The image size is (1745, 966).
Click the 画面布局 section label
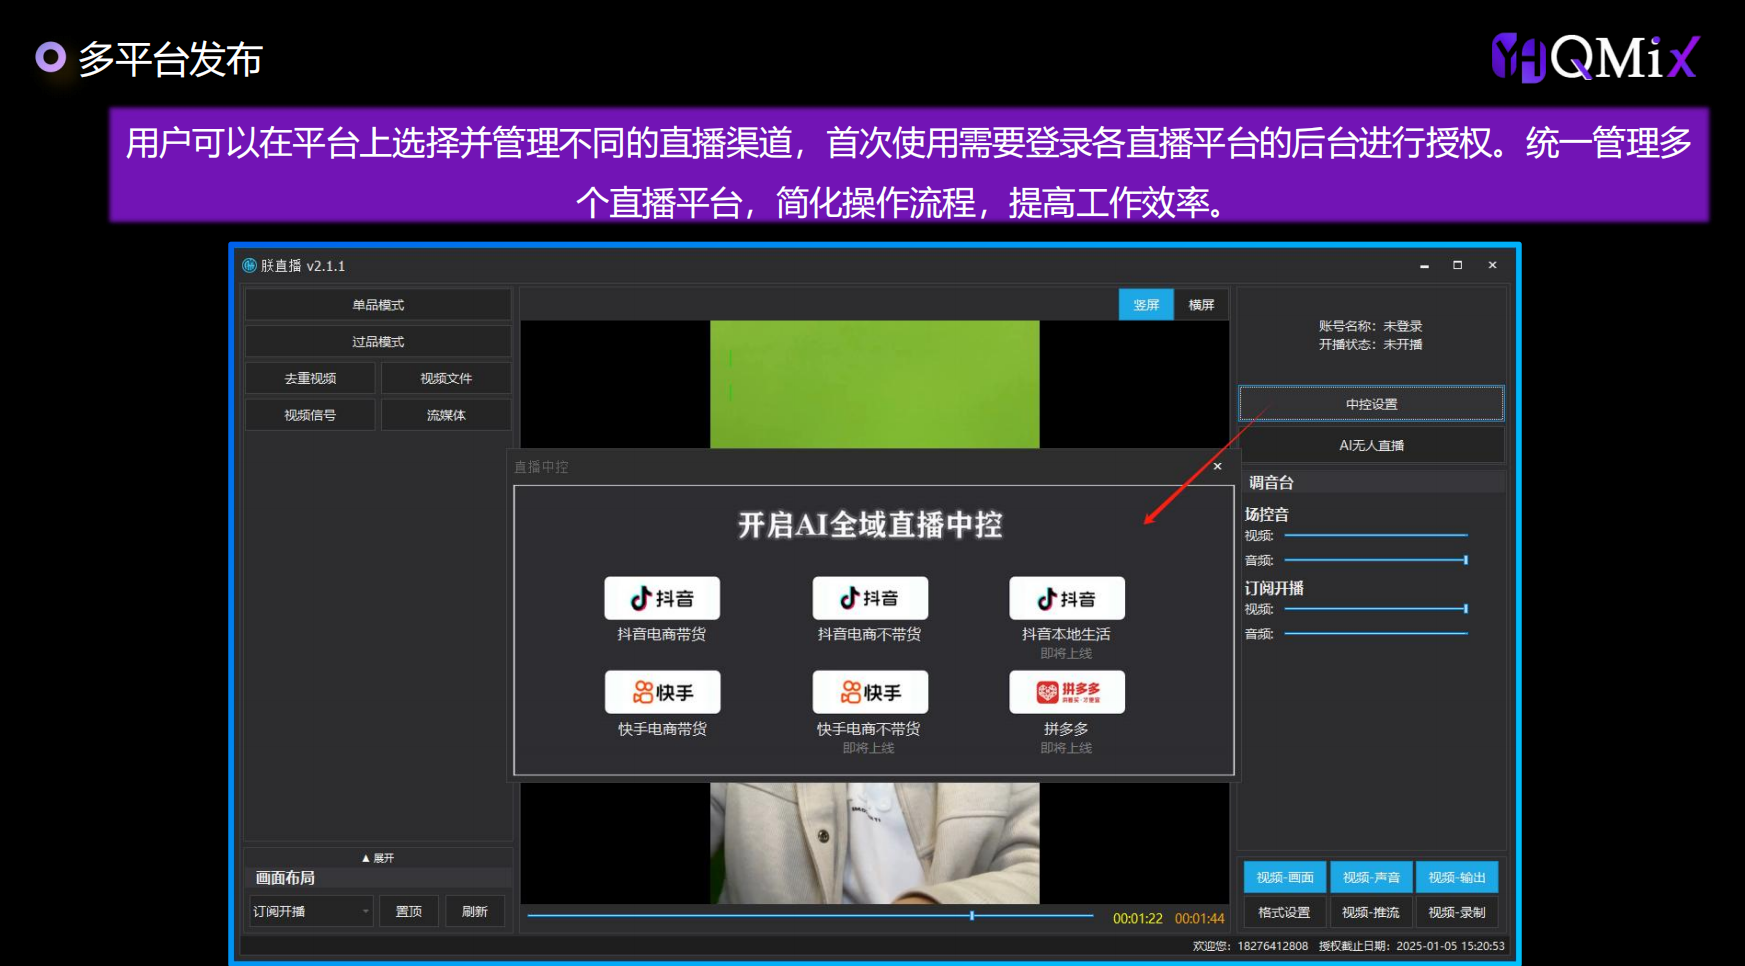click(x=285, y=877)
